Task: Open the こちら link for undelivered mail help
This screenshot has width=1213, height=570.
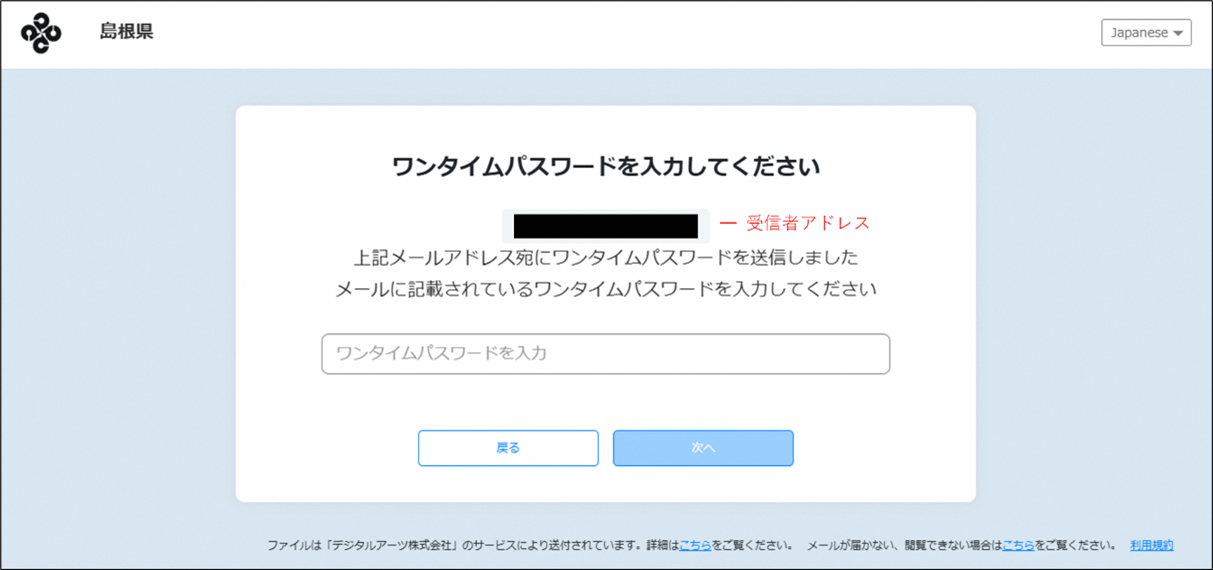Action: [x=1018, y=546]
